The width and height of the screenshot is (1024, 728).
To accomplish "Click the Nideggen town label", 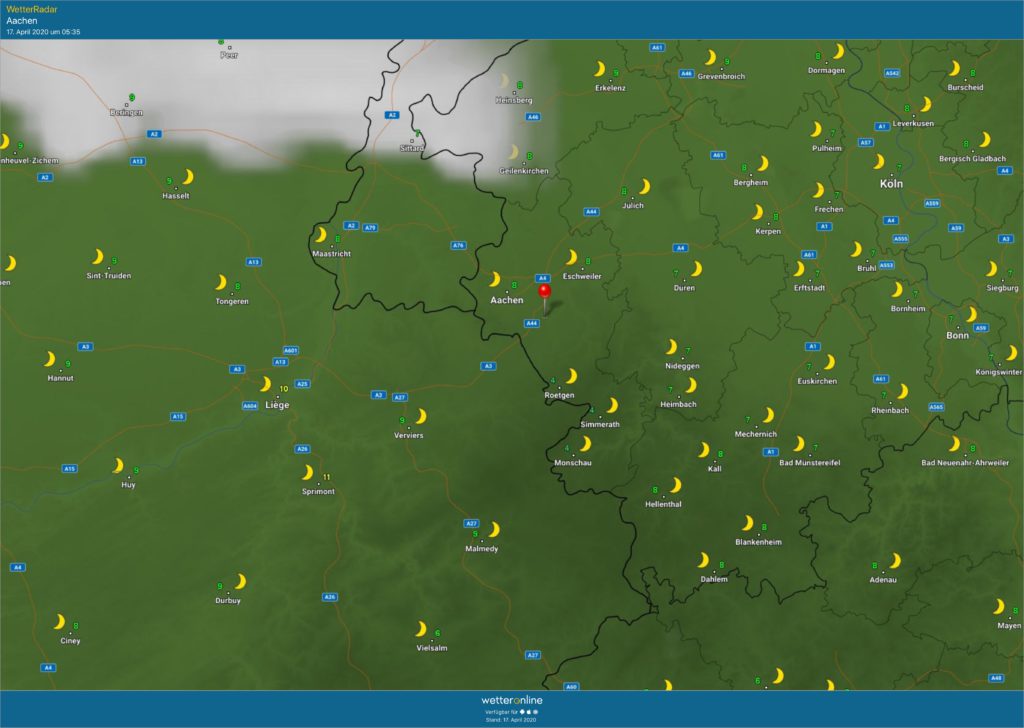I will tap(682, 366).
